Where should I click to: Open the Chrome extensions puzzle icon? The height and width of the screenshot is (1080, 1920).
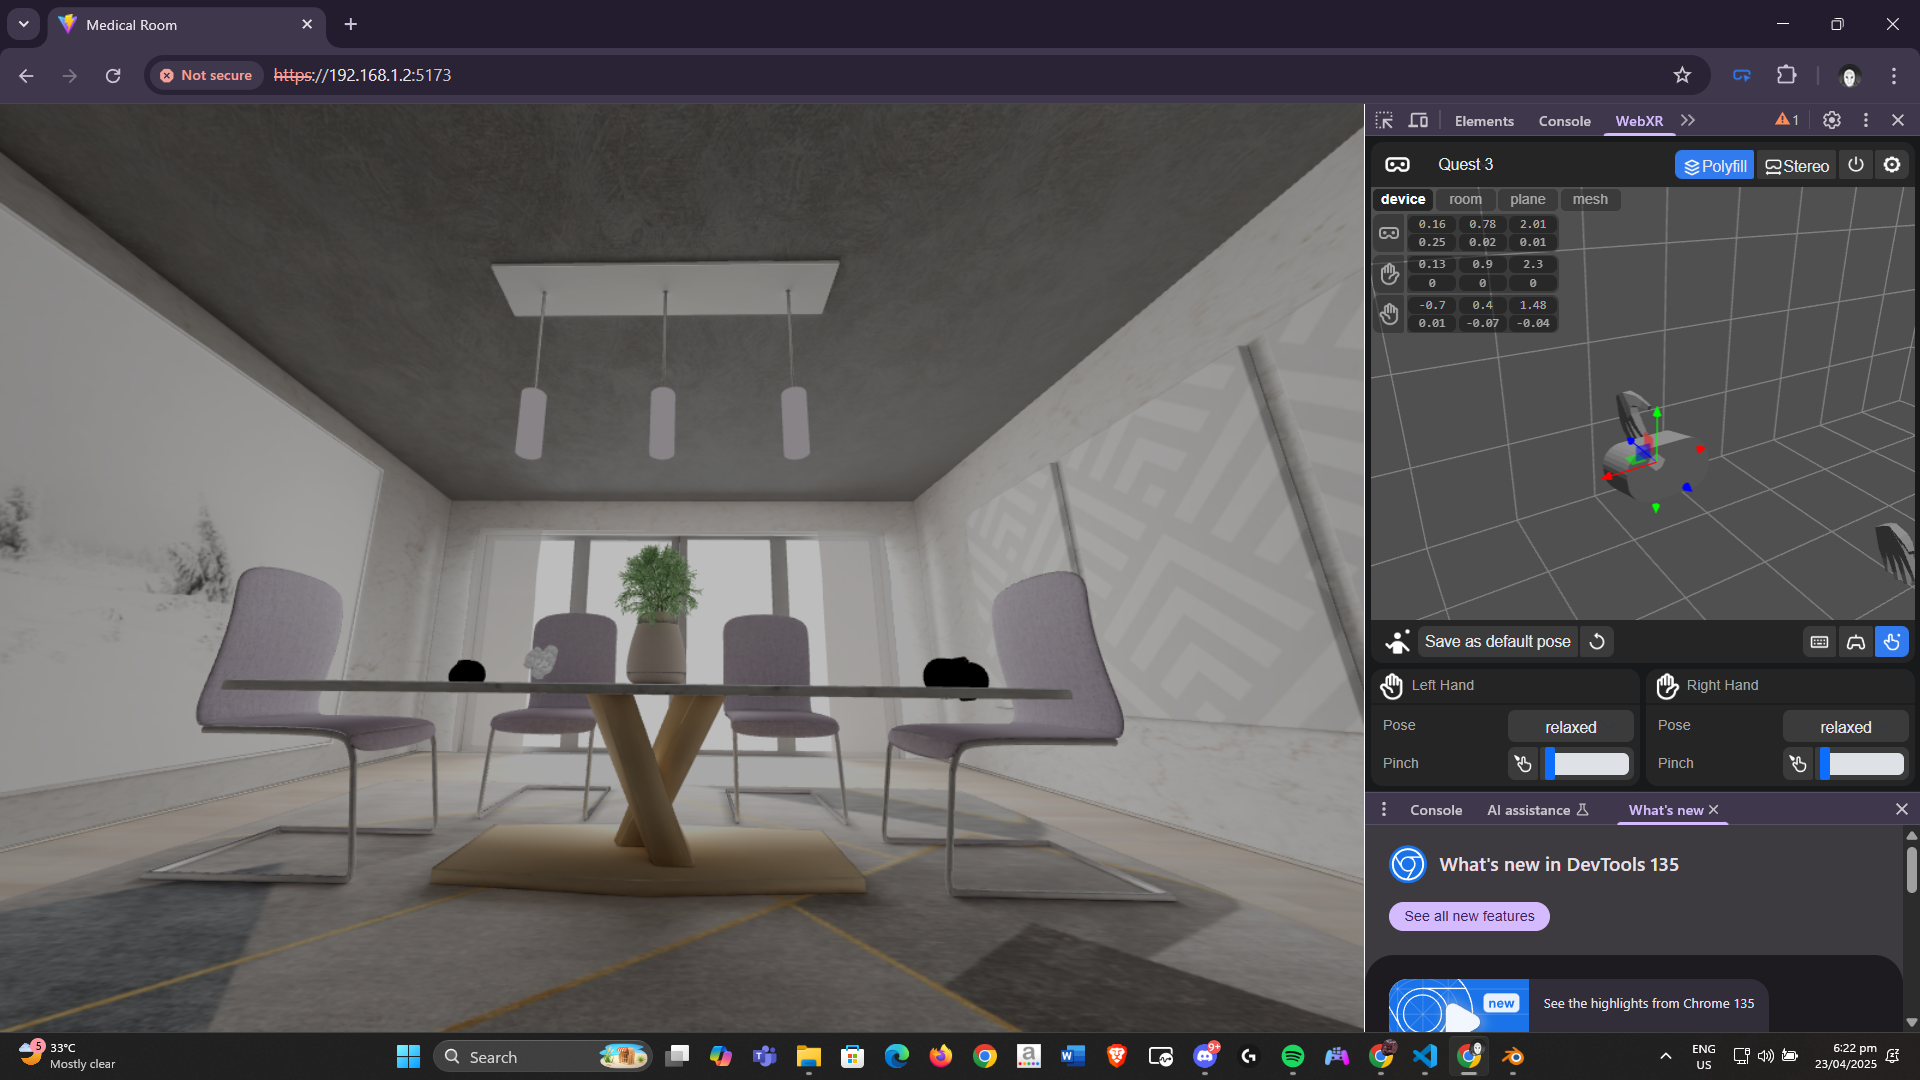click(x=1786, y=75)
